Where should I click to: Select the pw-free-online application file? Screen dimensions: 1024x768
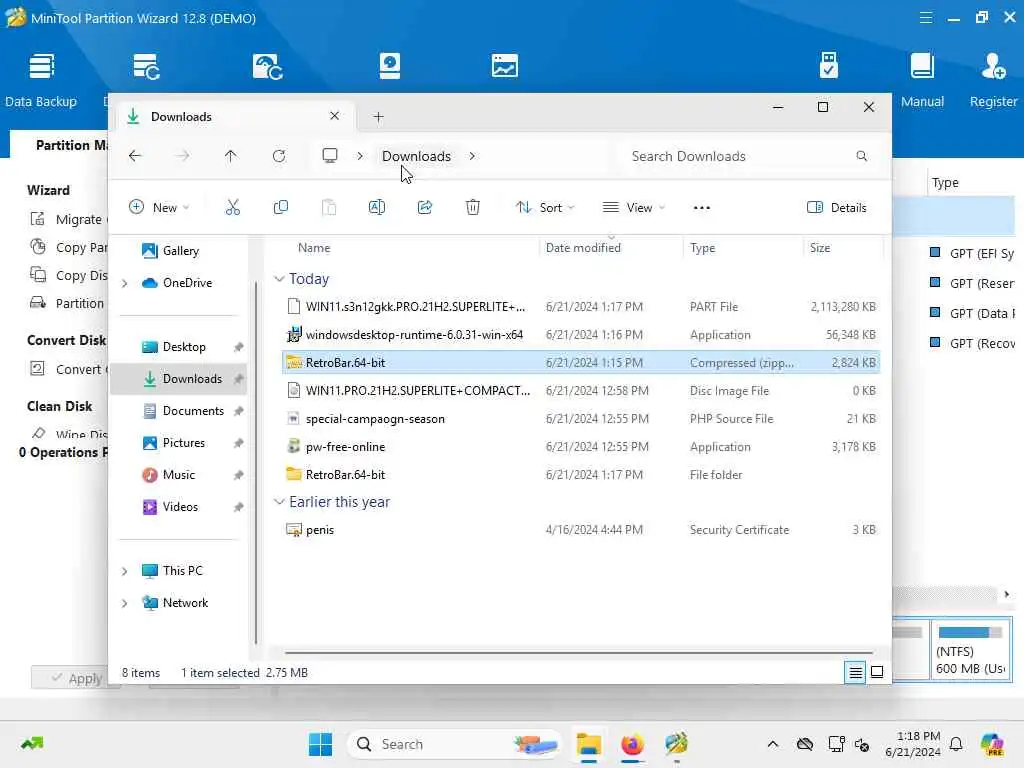pos(581,447)
